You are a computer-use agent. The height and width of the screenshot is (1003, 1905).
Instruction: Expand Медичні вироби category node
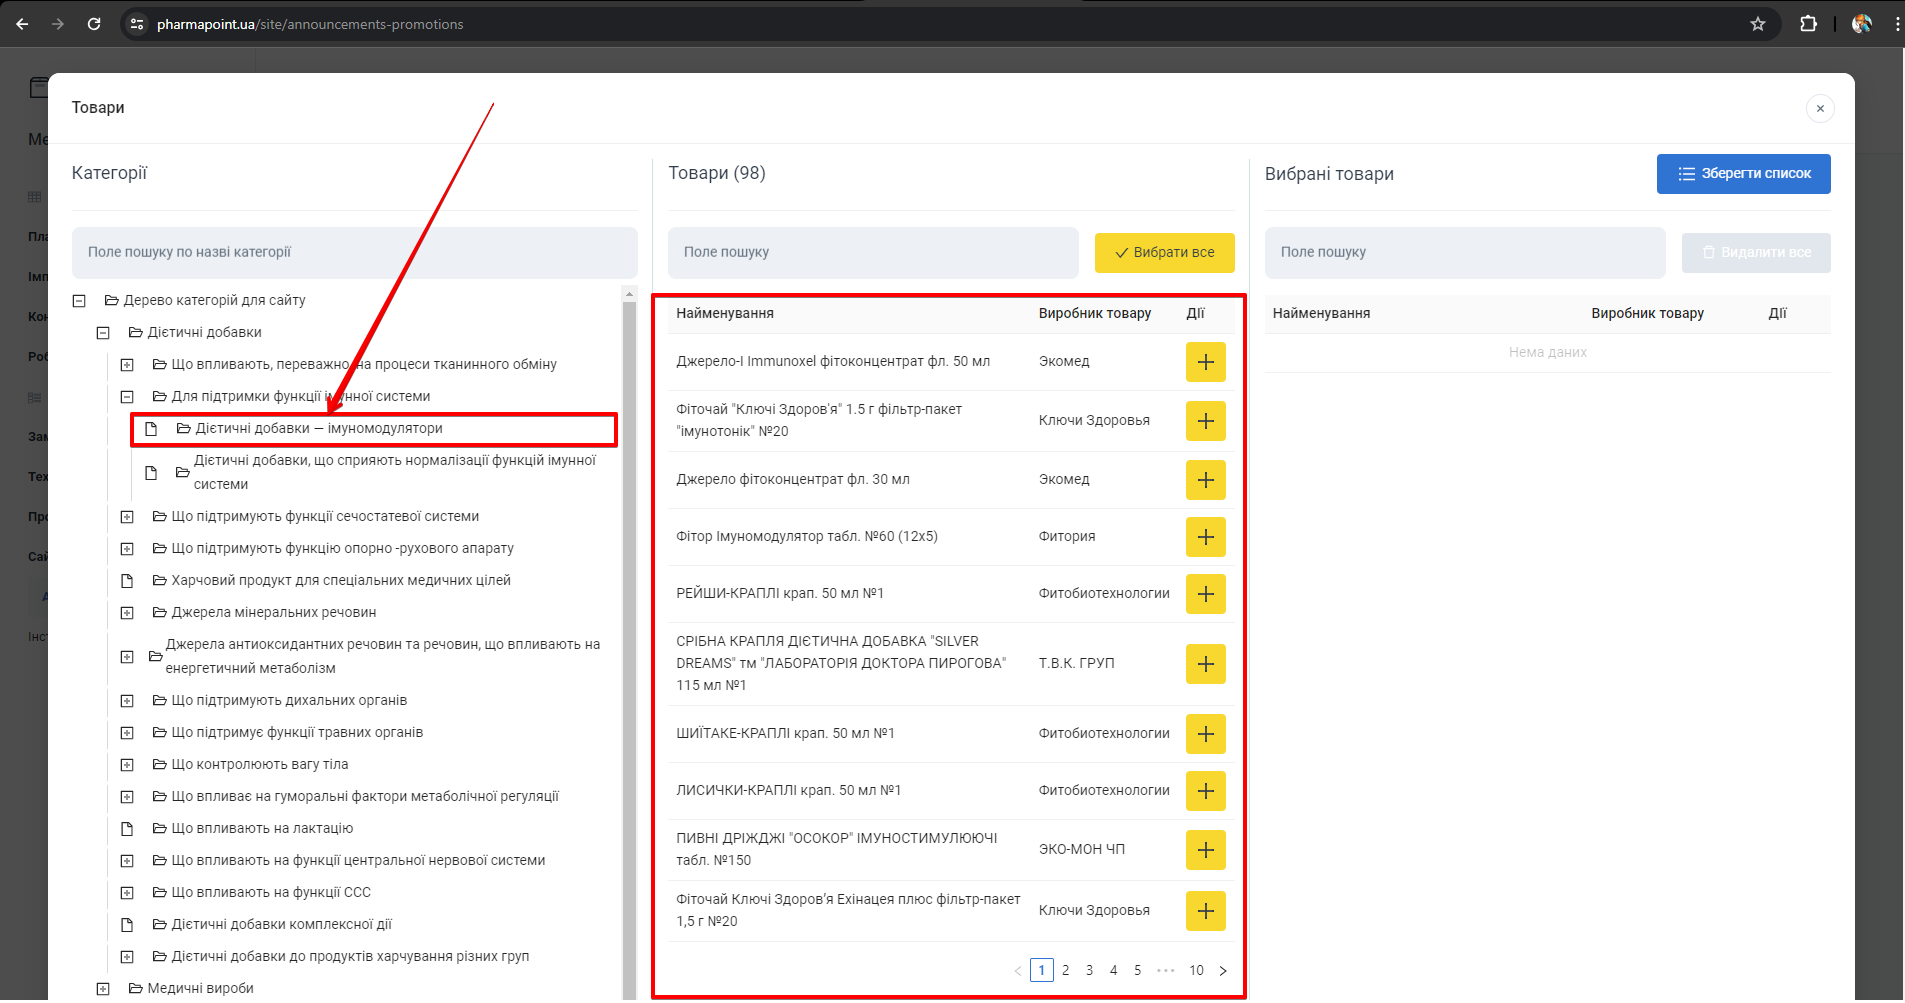(103, 989)
